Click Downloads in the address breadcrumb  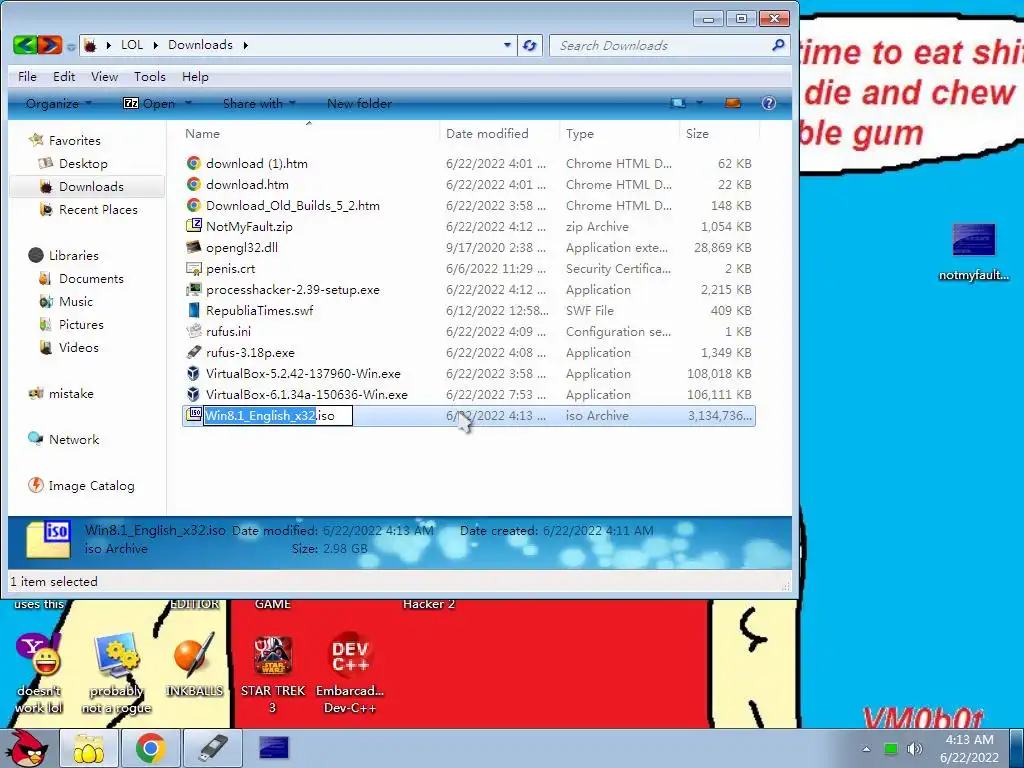pos(200,44)
